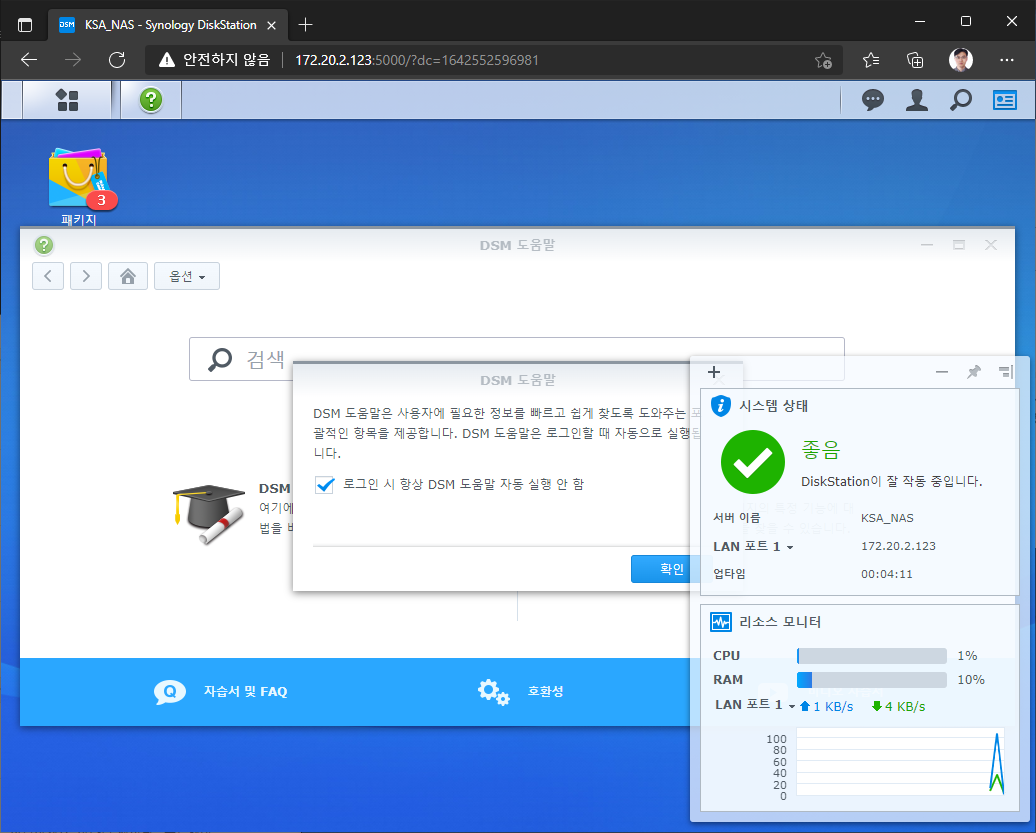Click the 검색 search field in Help

[x=517, y=359]
